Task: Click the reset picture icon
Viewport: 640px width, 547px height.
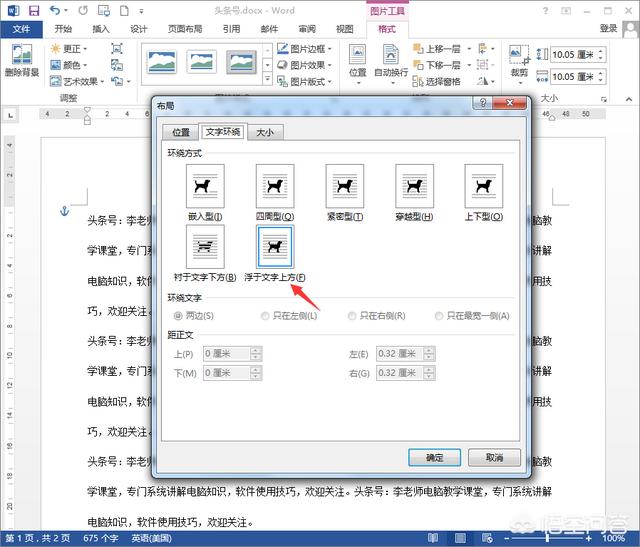Action: click(117, 82)
